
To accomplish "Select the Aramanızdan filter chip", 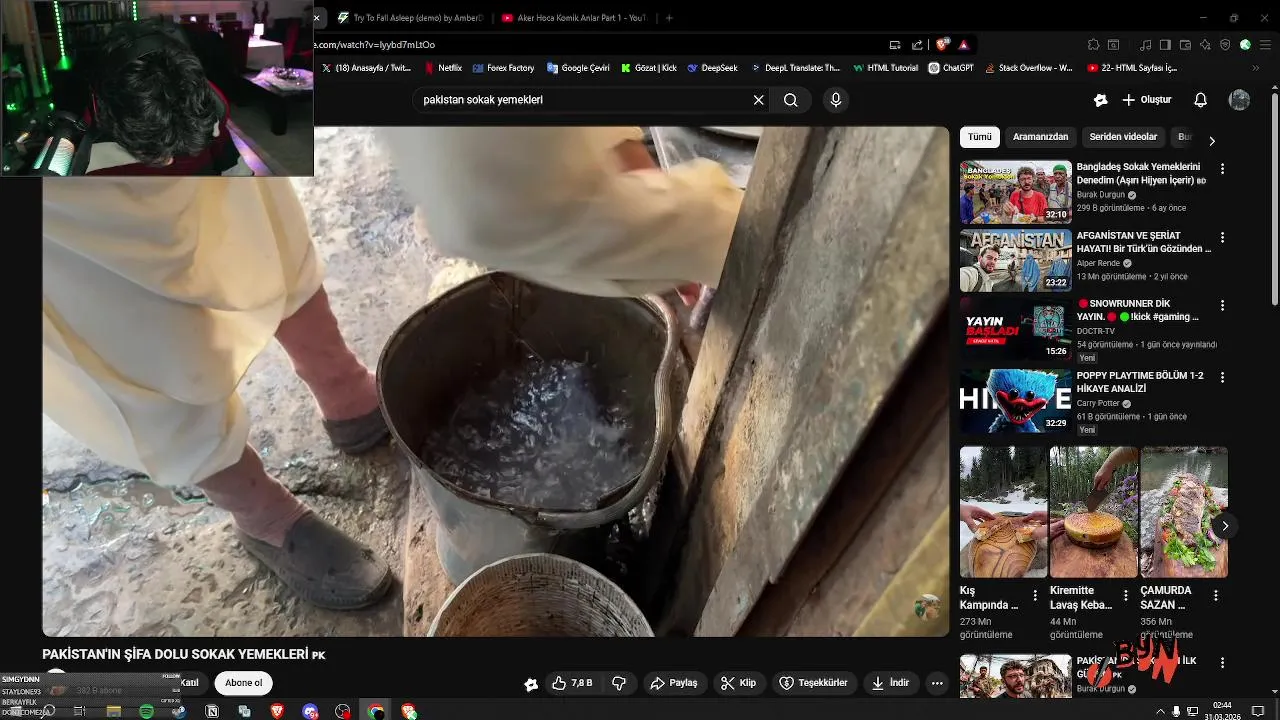I will point(1040,137).
